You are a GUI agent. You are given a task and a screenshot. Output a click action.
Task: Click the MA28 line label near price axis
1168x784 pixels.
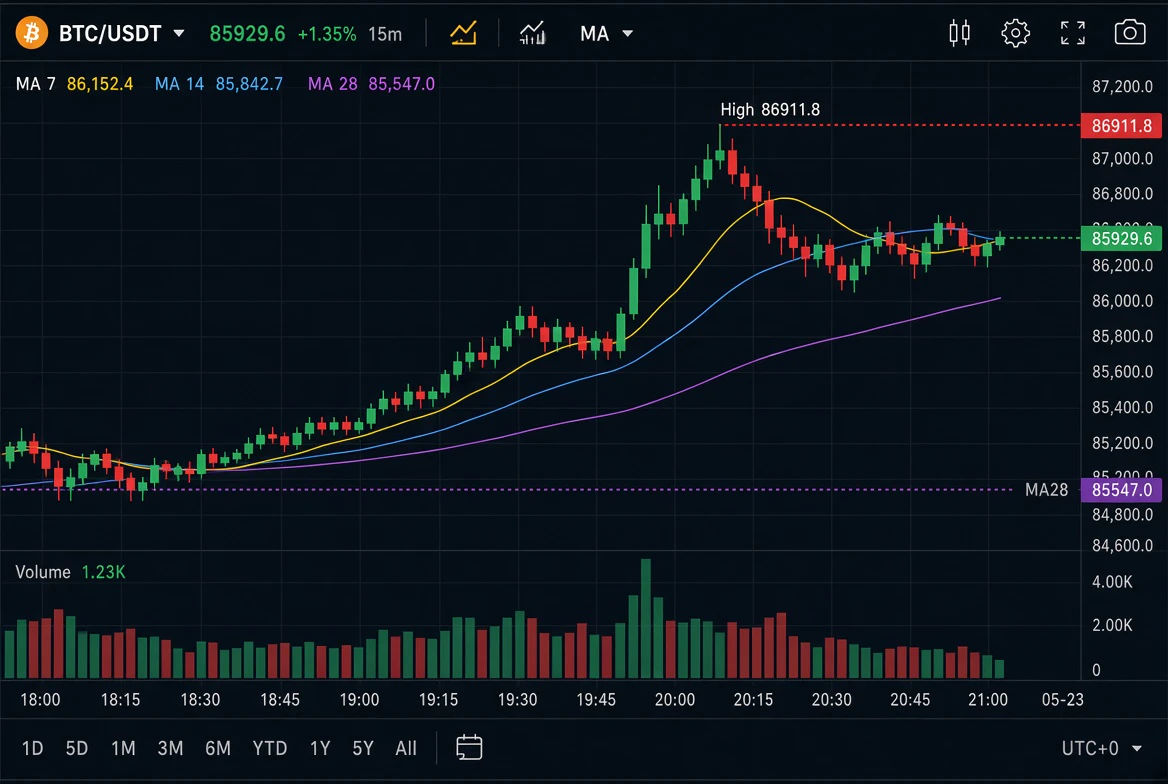(1047, 490)
